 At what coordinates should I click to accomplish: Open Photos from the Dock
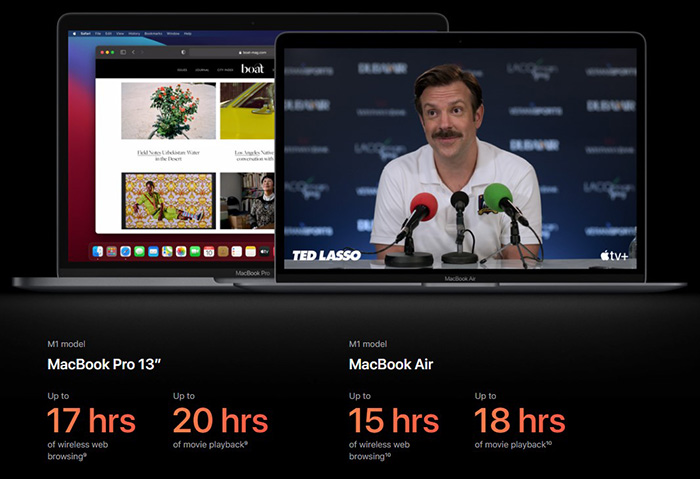181,251
